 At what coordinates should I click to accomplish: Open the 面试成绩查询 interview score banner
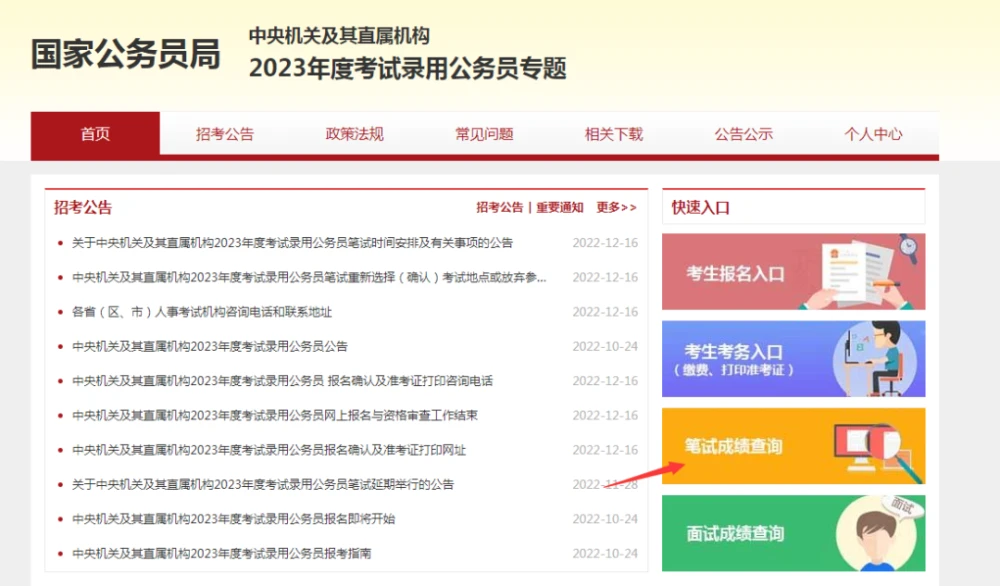793,533
